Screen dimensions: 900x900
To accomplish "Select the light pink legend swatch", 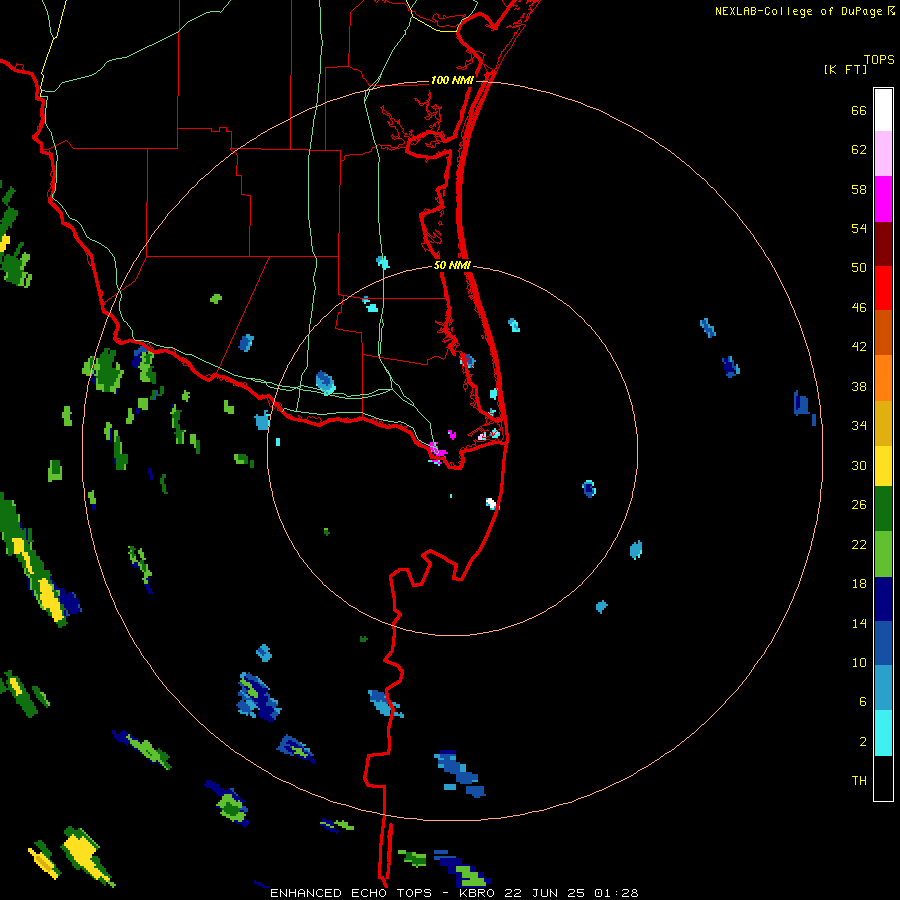I will pos(883,153).
